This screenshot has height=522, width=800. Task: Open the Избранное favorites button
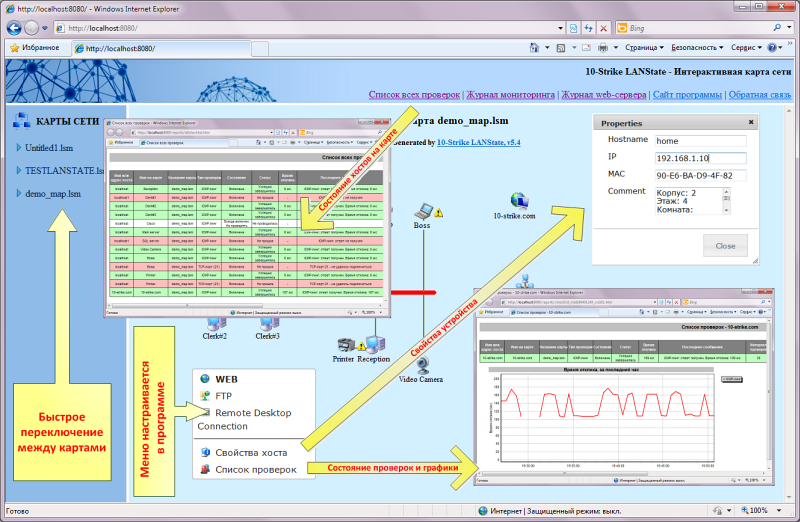click(x=35, y=47)
